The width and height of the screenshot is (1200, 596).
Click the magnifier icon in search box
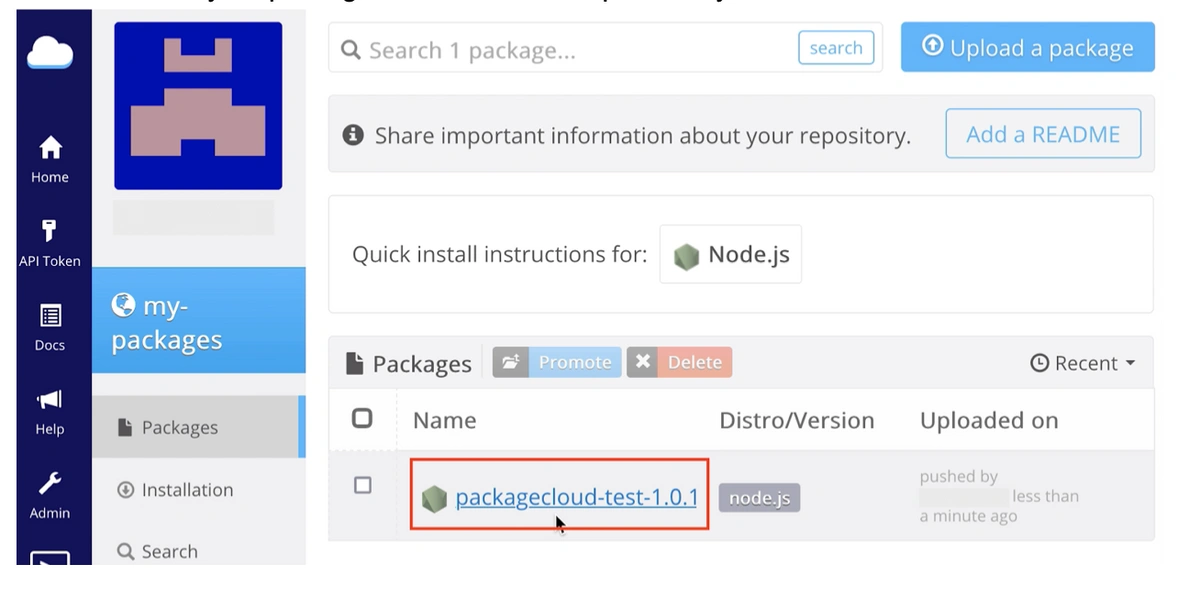coord(351,50)
